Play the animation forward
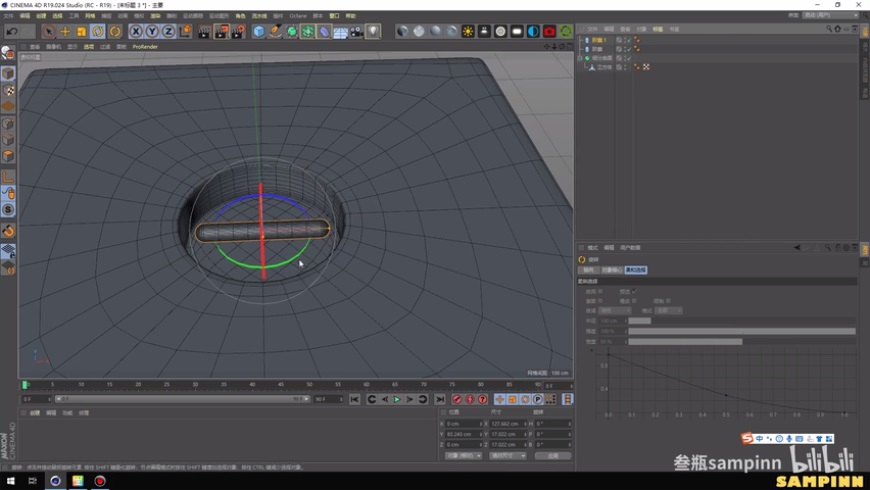The image size is (870, 490). 397,399
